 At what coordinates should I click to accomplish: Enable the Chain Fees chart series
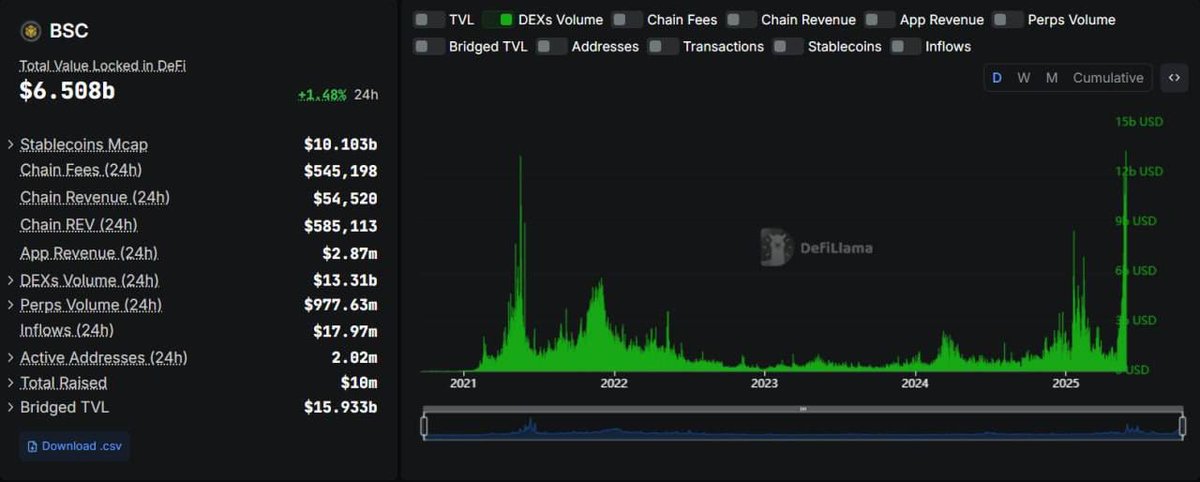click(x=627, y=20)
